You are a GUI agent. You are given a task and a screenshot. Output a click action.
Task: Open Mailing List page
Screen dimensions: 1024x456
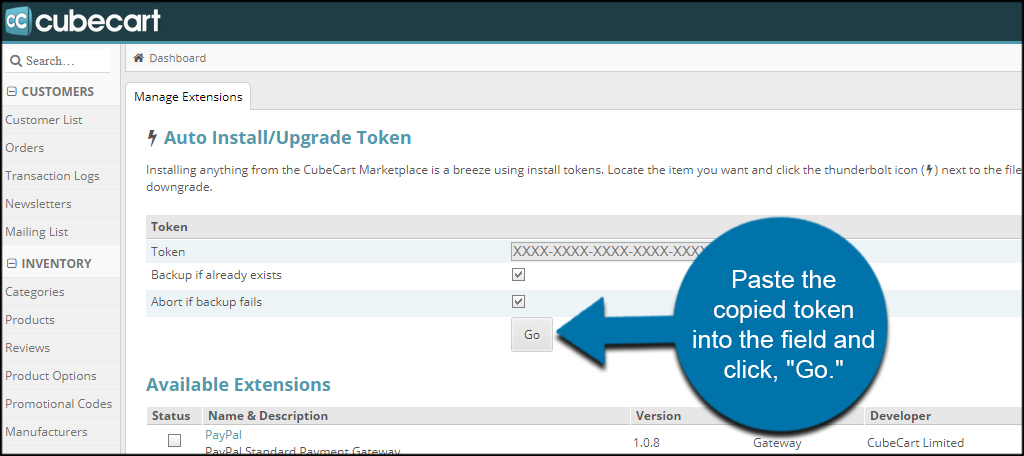pyautogui.click(x=37, y=233)
